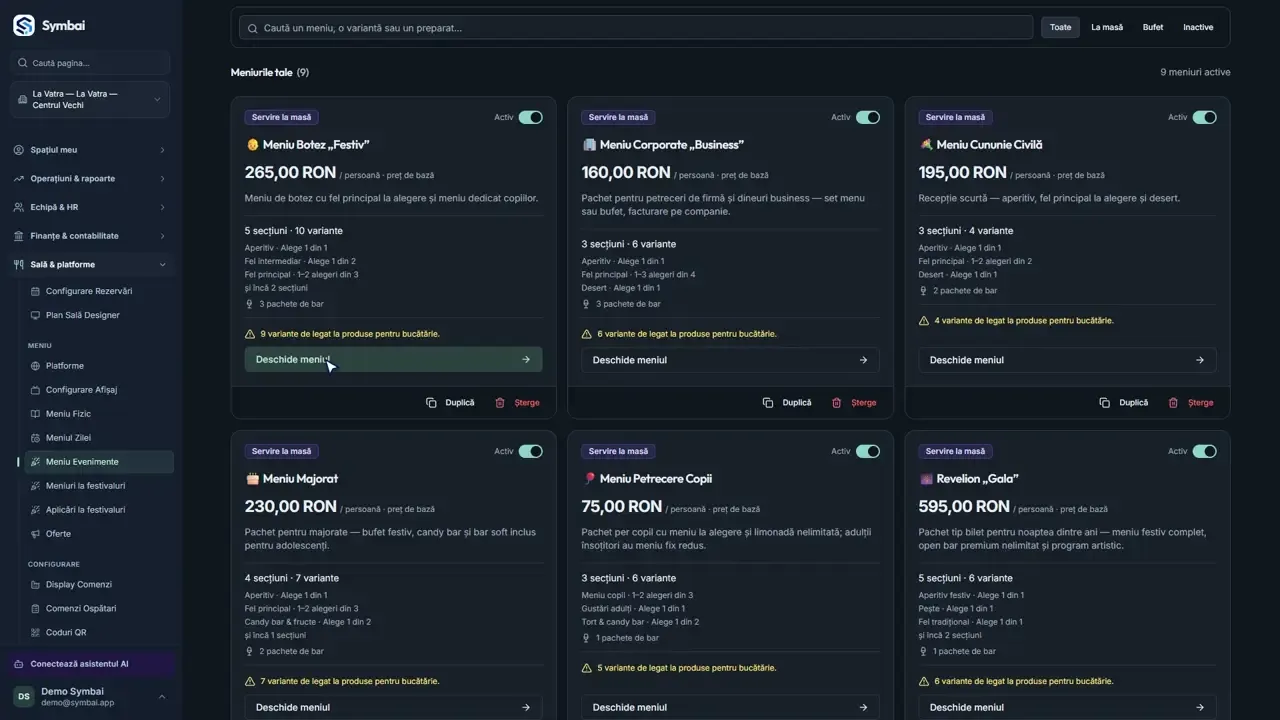Click the Comenzi Ospătari sidebar icon

[36, 608]
